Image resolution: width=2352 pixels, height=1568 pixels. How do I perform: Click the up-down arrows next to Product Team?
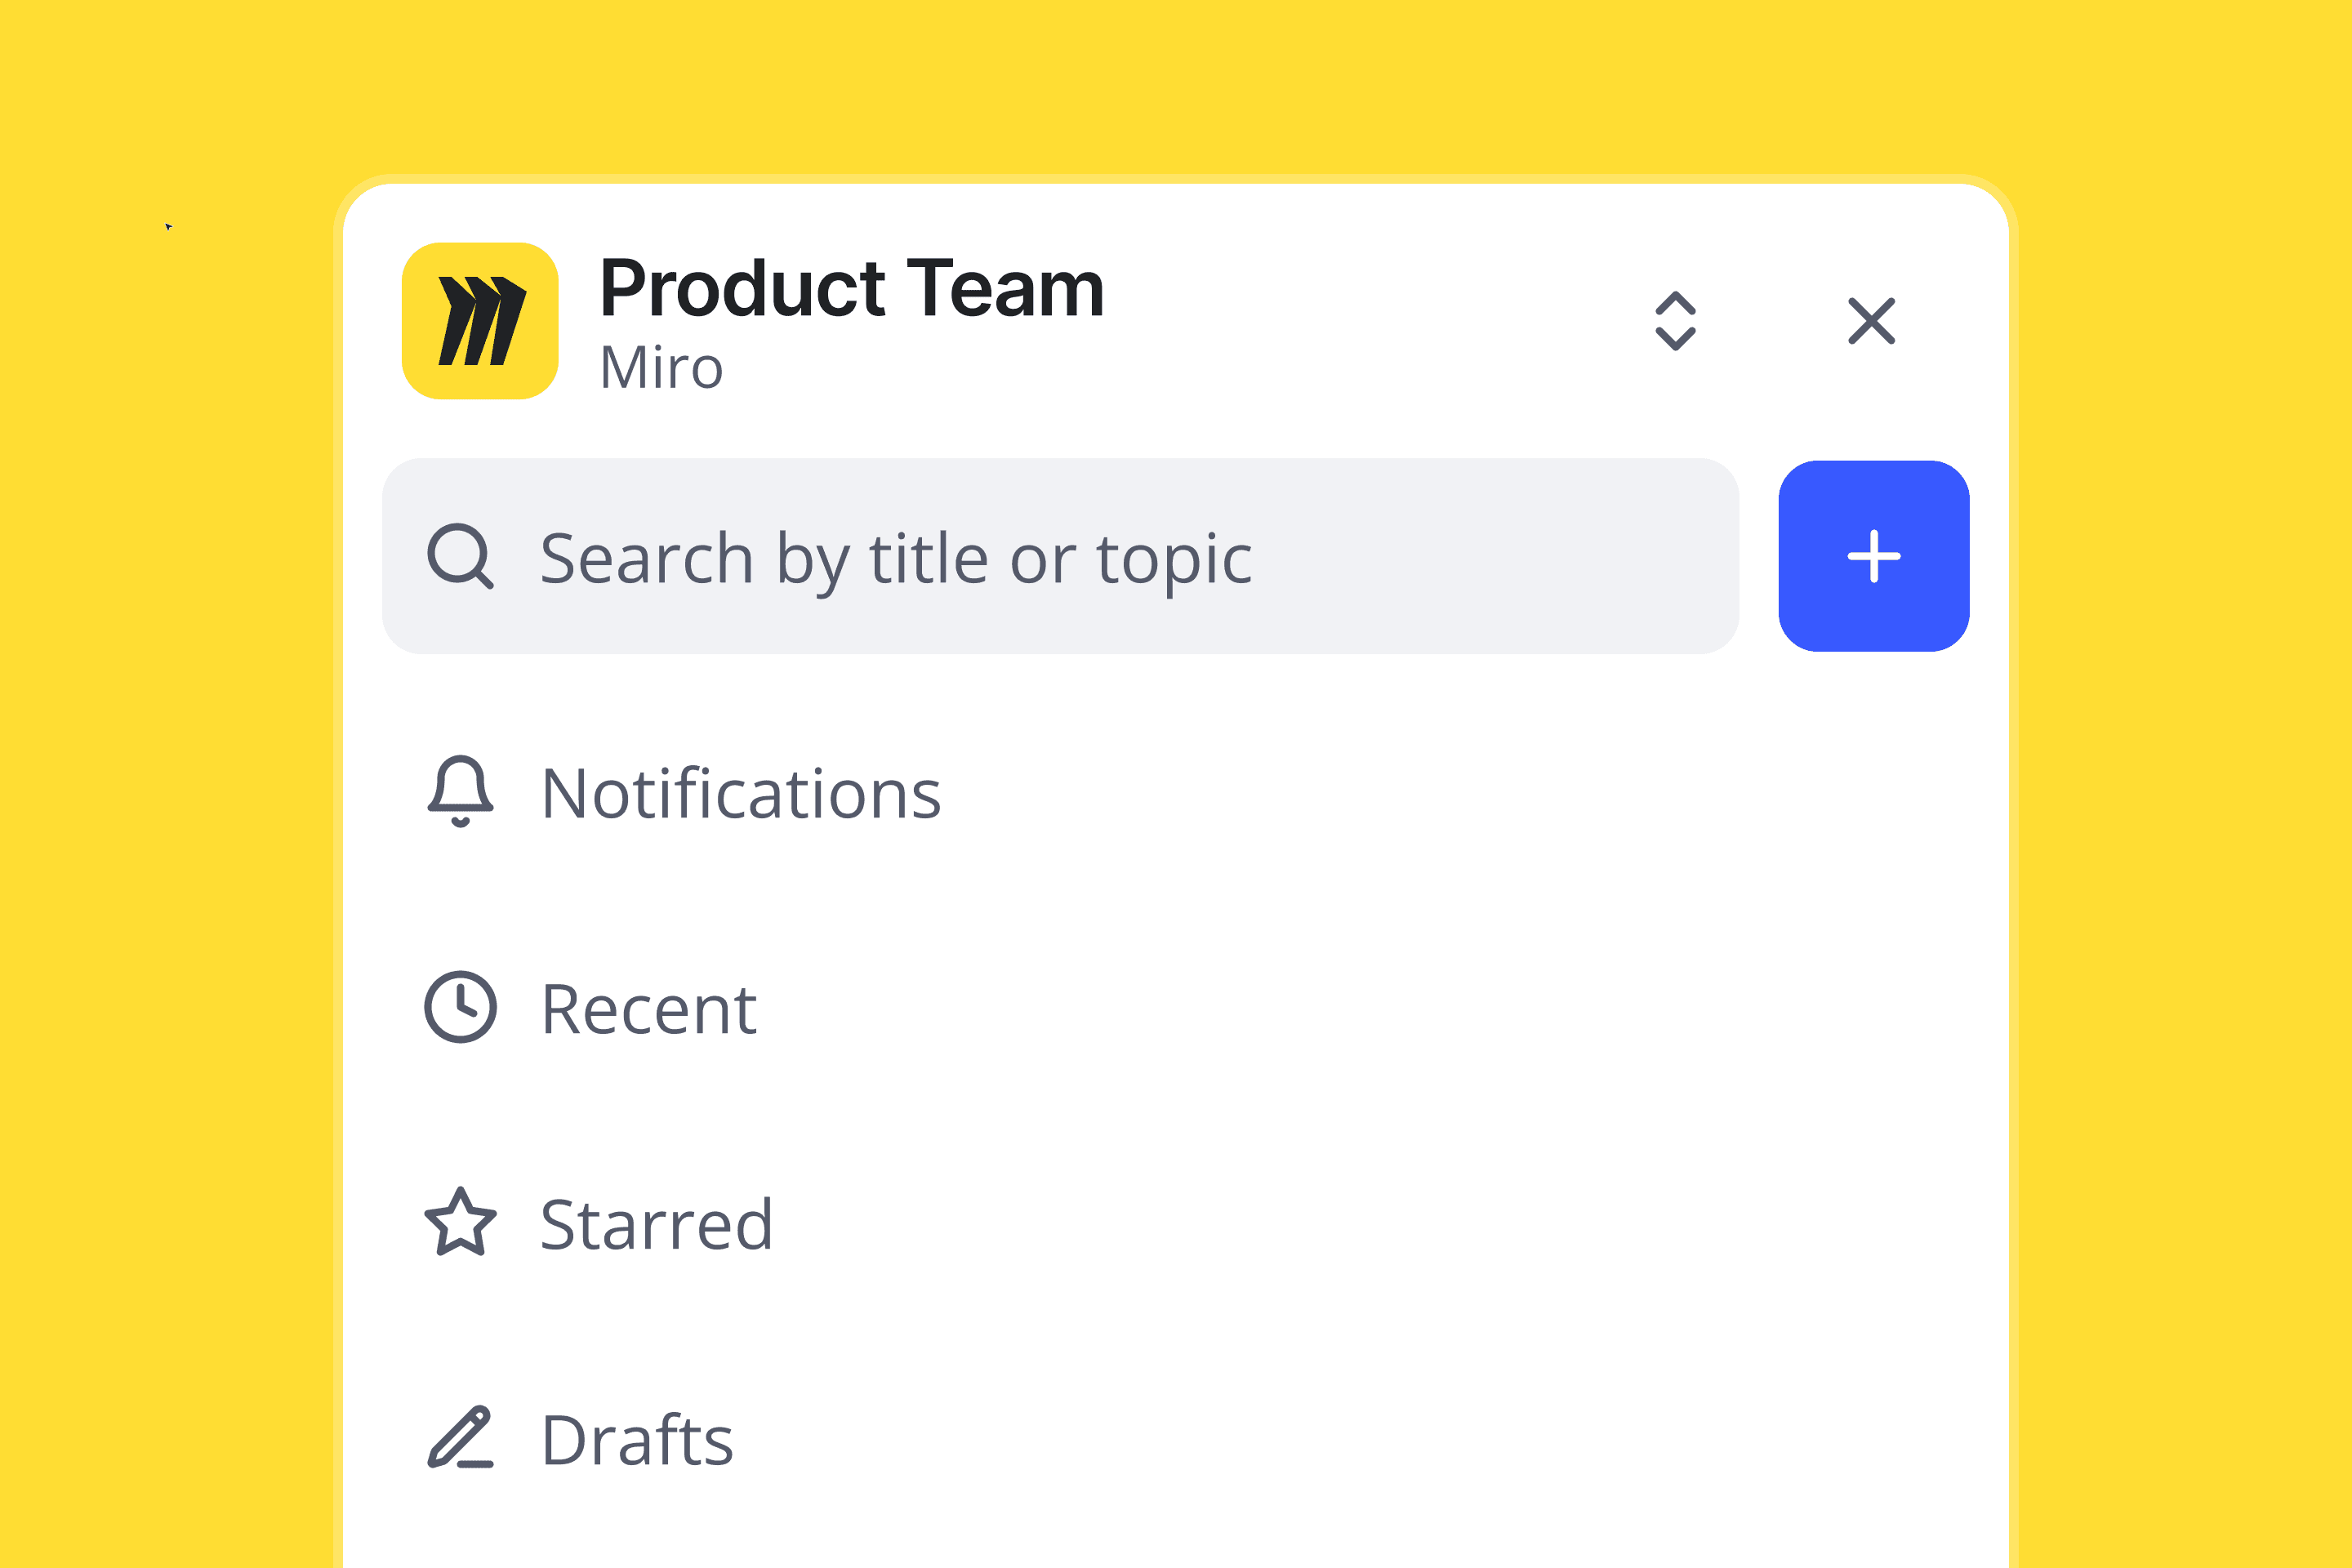tap(1677, 321)
